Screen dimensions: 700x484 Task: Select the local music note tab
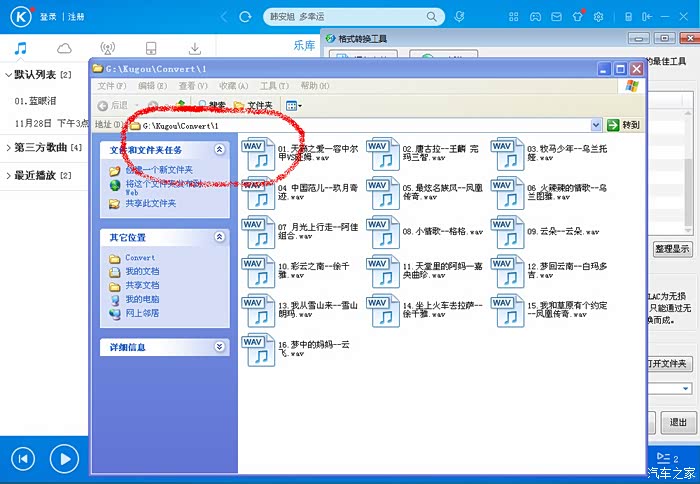coord(21,48)
